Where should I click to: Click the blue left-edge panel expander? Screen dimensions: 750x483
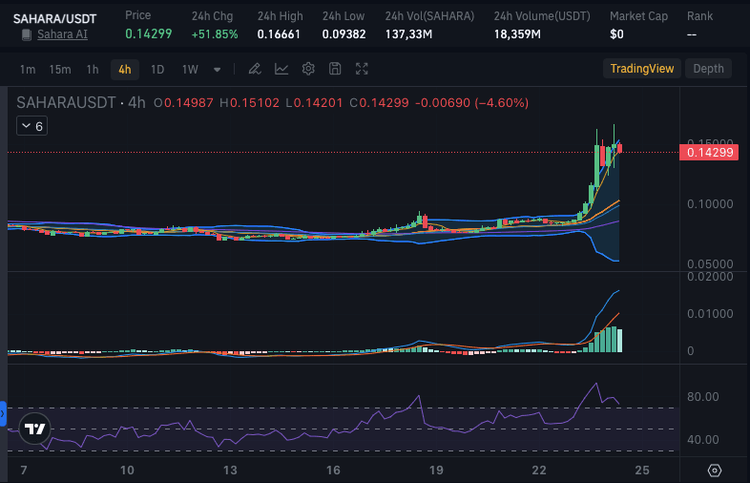point(3,411)
